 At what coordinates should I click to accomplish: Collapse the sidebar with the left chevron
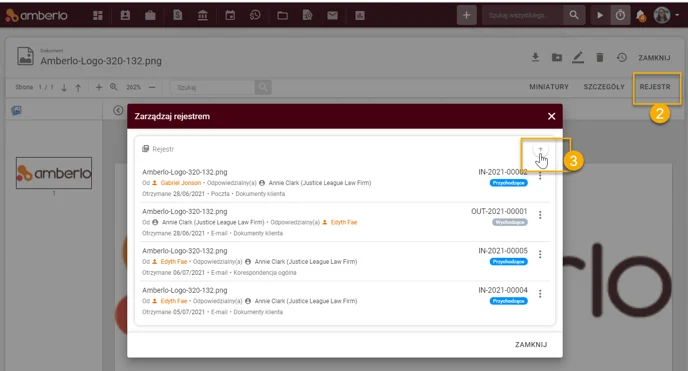pyautogui.click(x=118, y=111)
